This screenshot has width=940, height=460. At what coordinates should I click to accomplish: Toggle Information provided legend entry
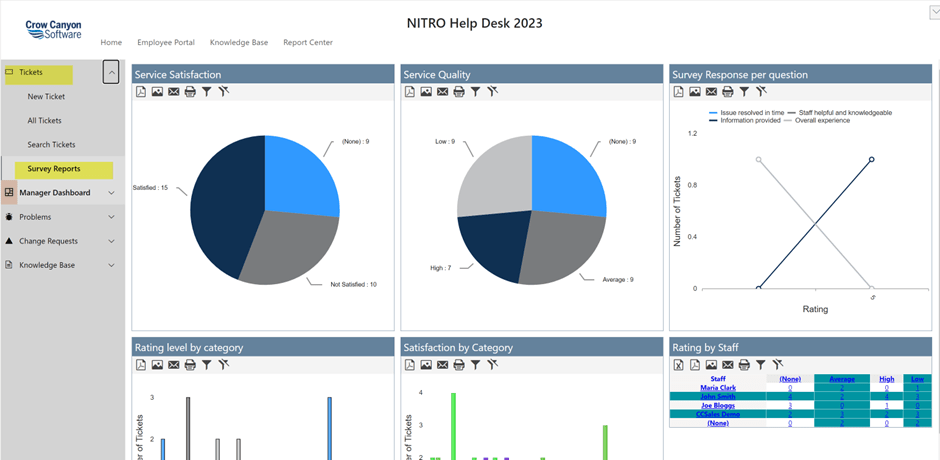(745, 121)
